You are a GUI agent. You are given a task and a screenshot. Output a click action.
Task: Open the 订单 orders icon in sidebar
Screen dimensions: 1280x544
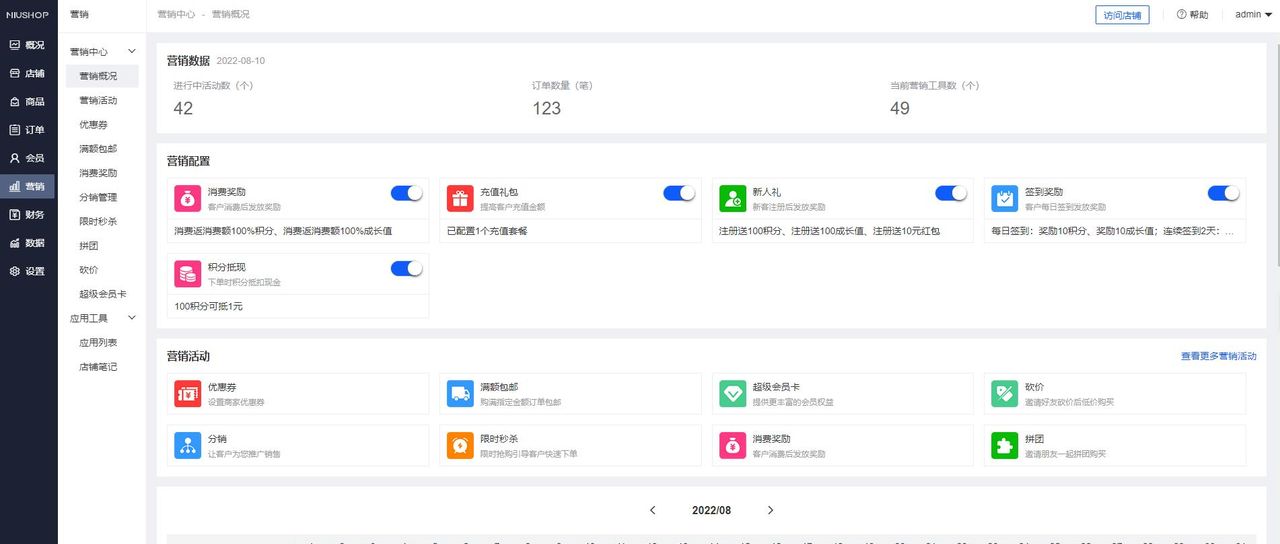[x=14, y=130]
